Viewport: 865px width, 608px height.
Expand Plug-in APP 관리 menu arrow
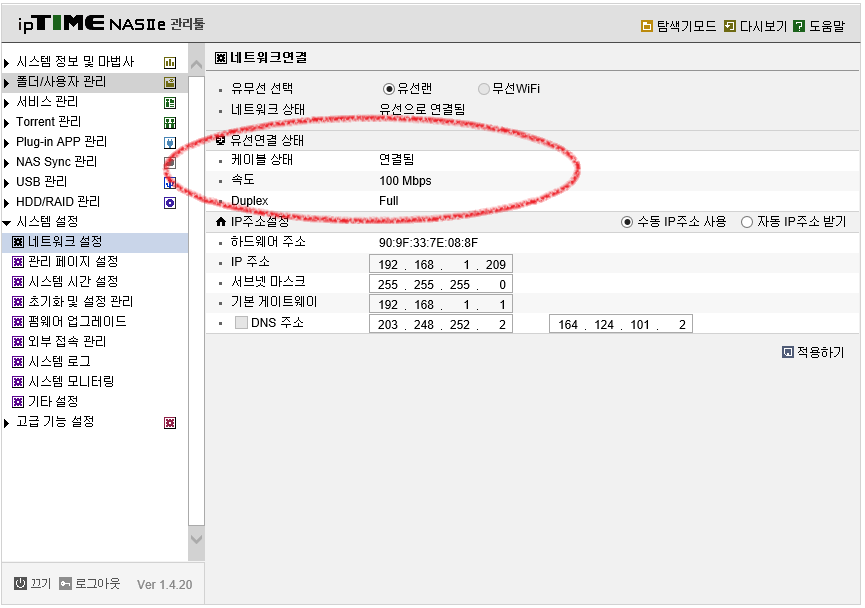point(7,143)
